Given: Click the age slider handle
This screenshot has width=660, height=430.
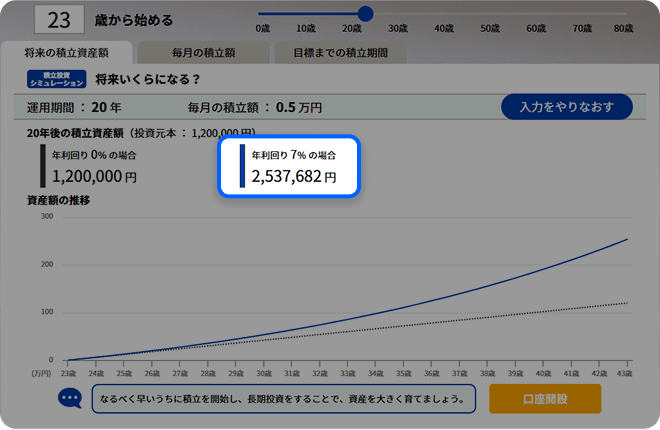Looking at the screenshot, I should coord(365,14).
